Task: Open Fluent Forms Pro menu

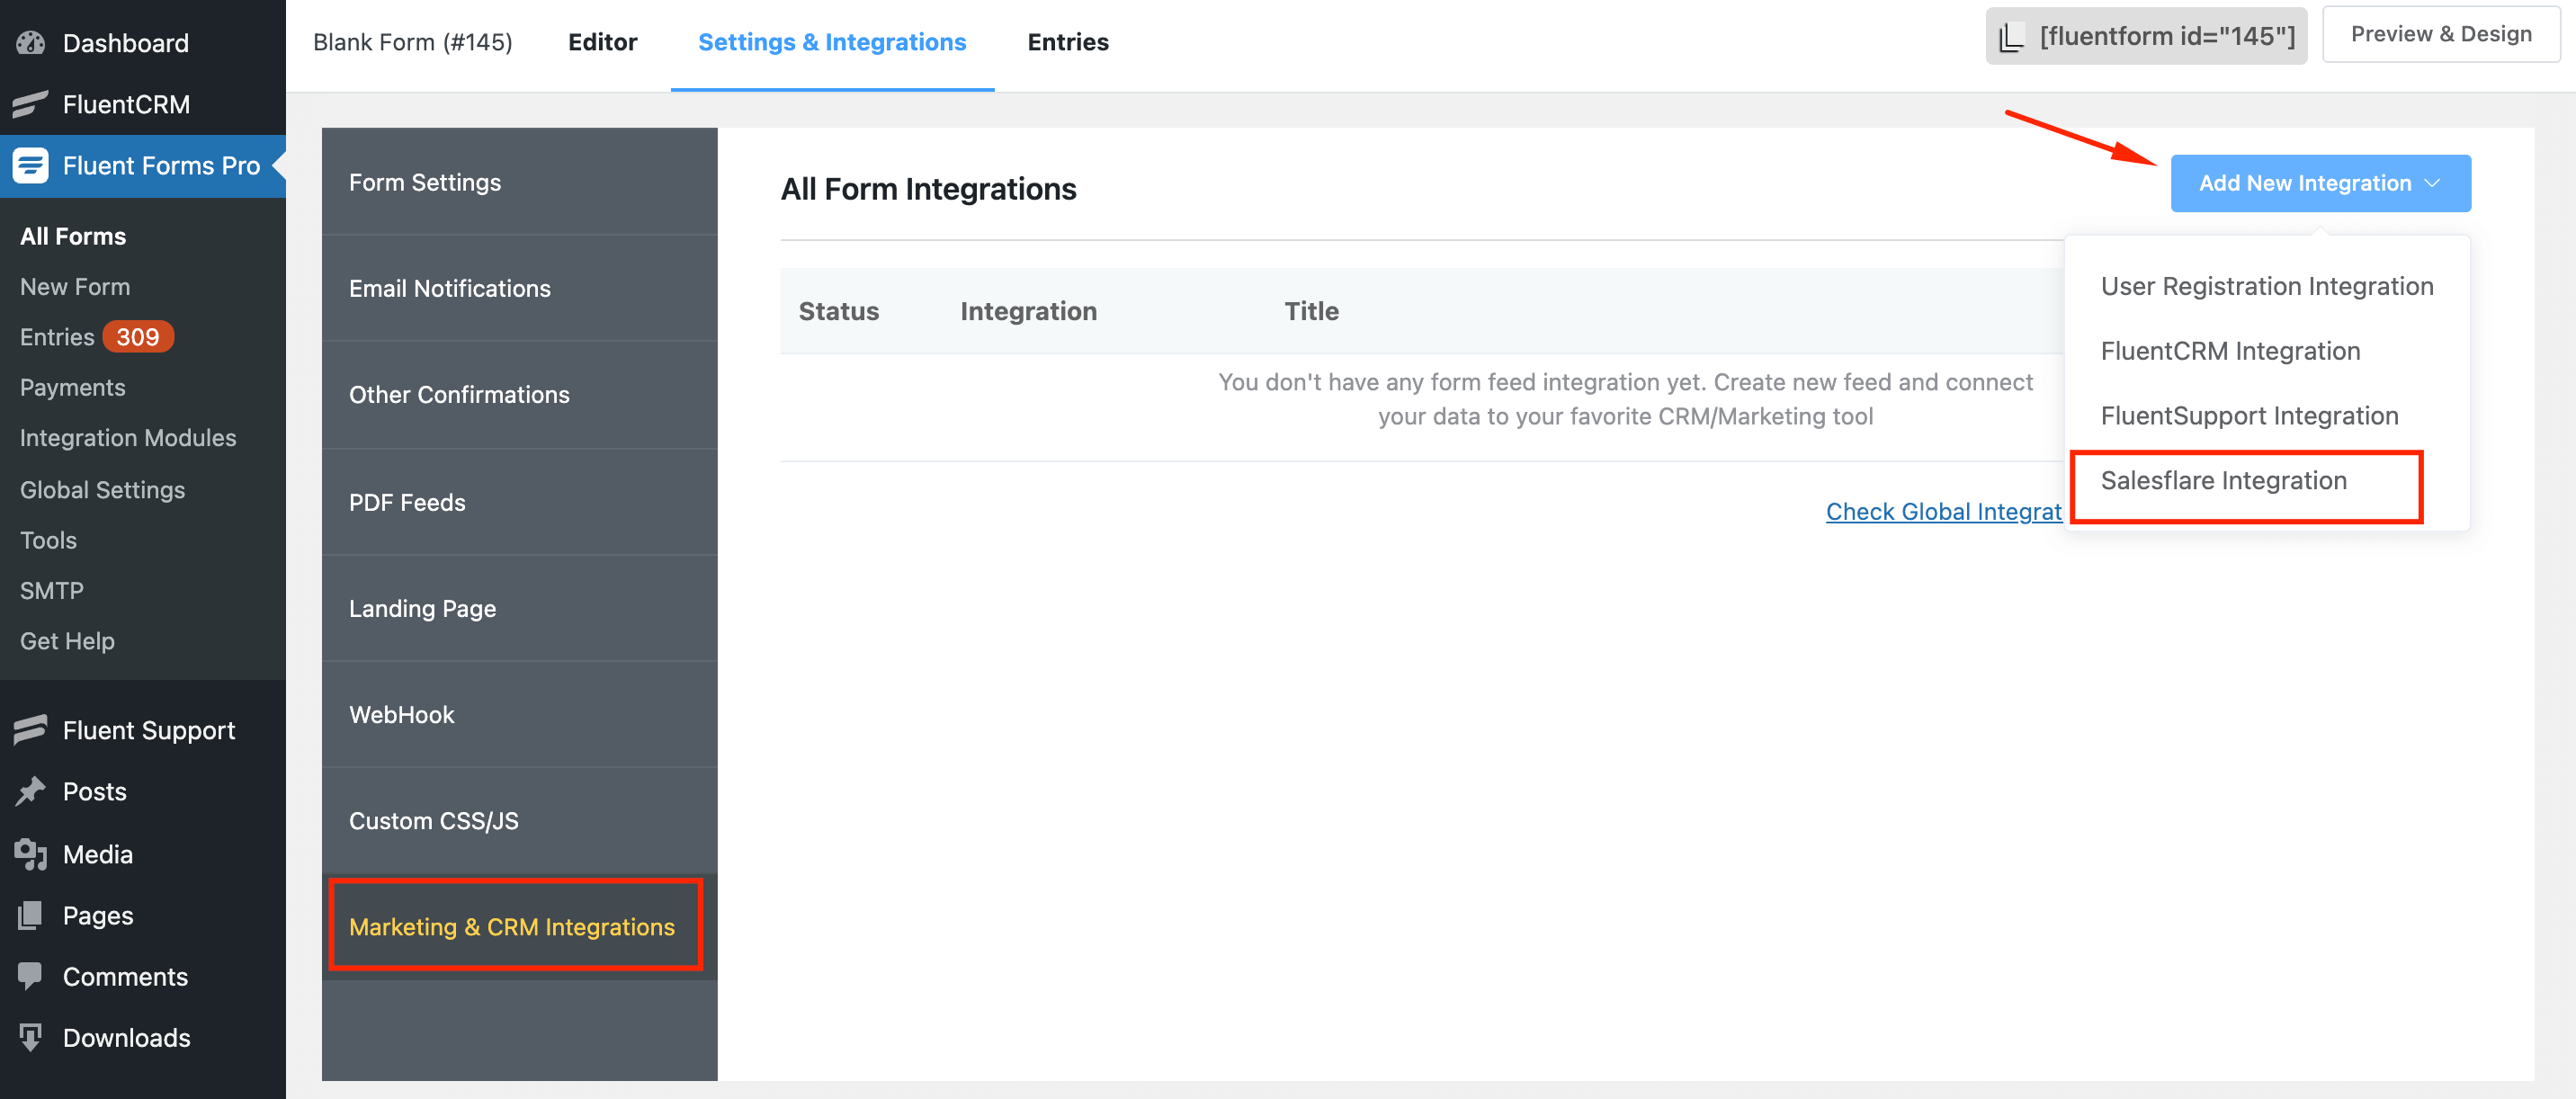Action: (143, 165)
